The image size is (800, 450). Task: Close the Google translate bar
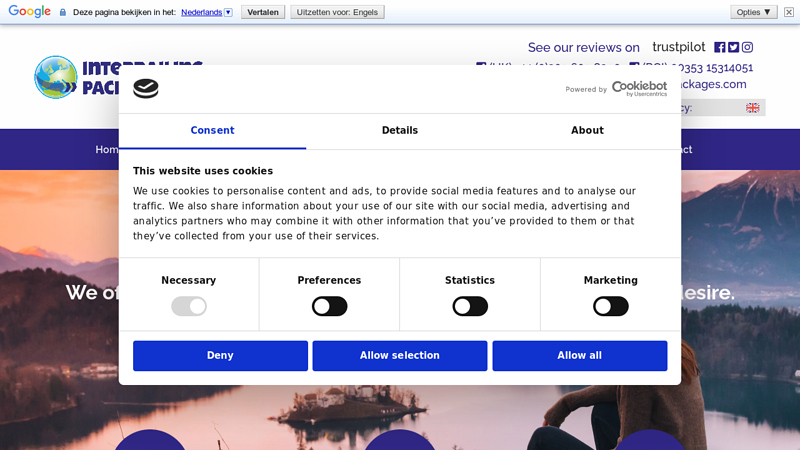point(789,12)
